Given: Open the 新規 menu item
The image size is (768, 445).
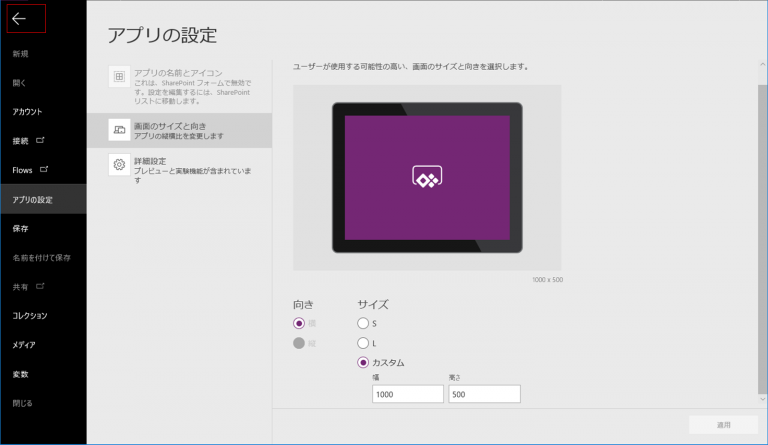Looking at the screenshot, I should click(20, 53).
